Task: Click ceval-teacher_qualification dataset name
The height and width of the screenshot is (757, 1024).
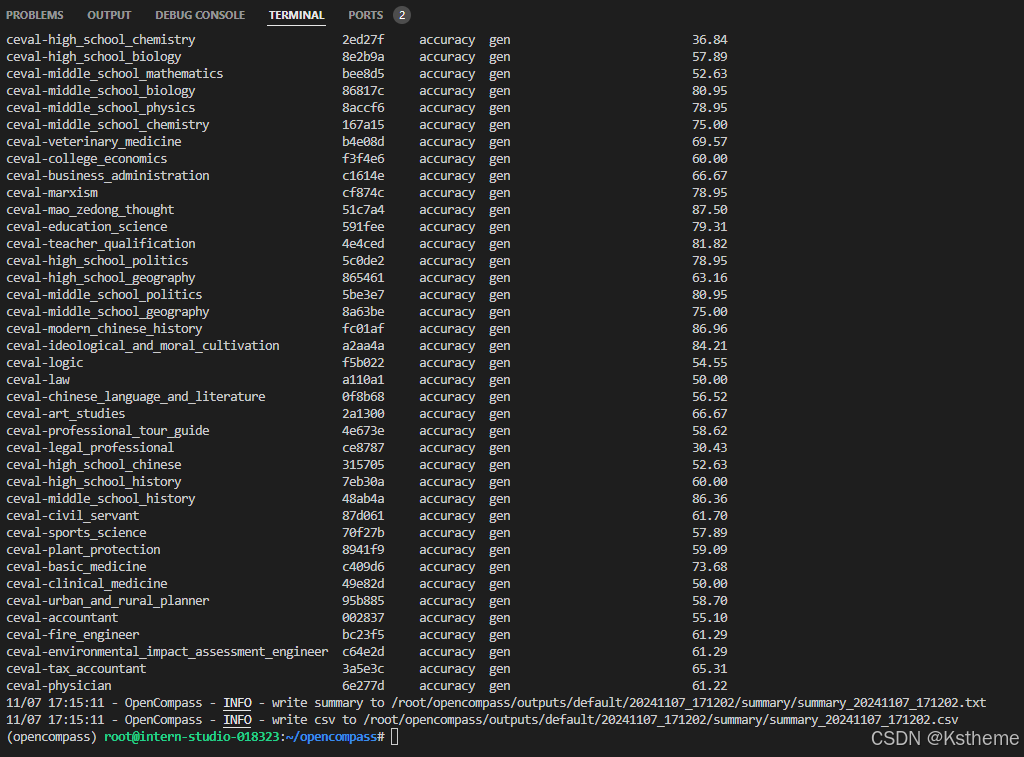Action: 101,244
